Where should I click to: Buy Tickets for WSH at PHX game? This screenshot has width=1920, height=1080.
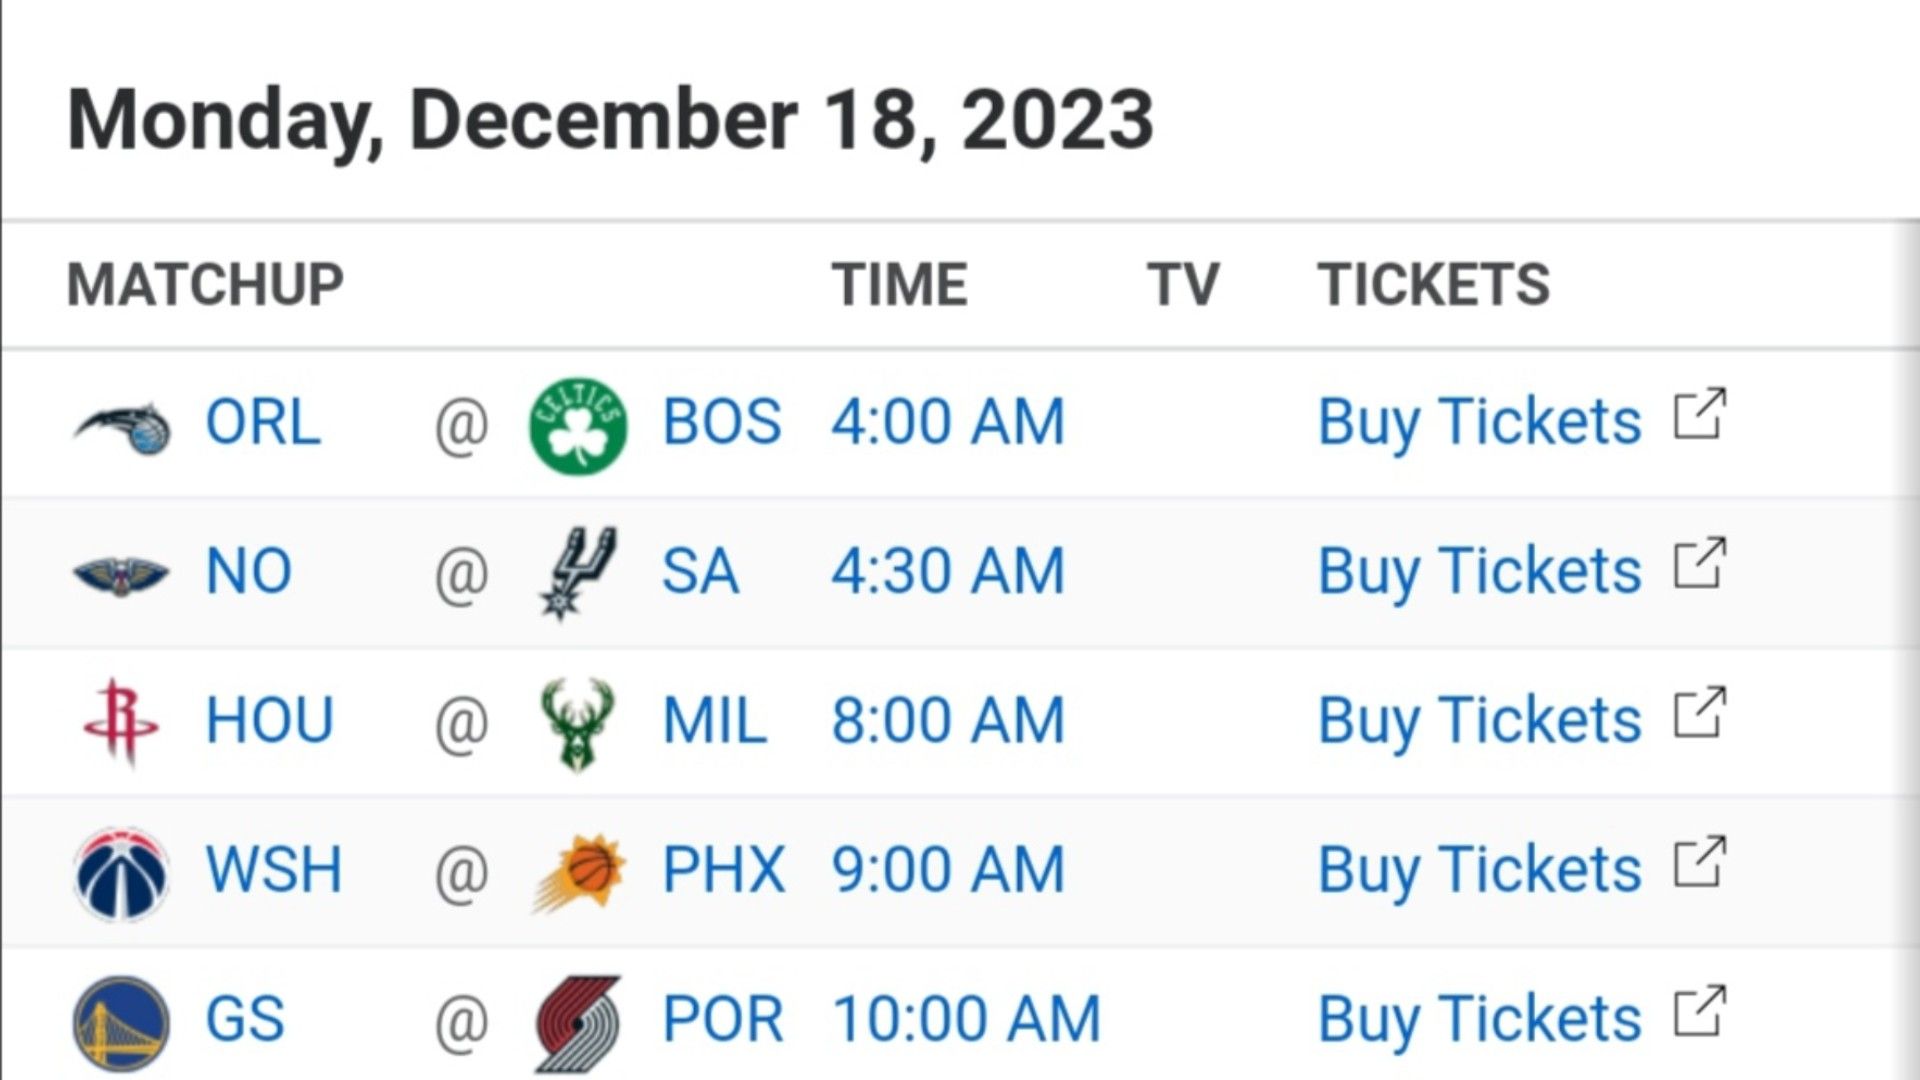point(1480,870)
